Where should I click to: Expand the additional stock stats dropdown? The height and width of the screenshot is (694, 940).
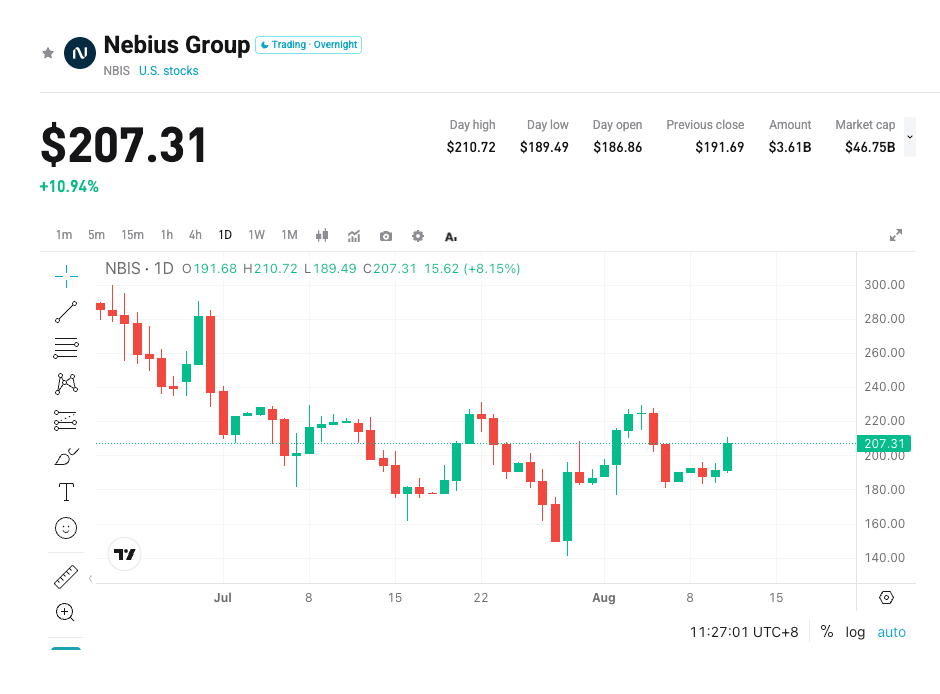click(x=909, y=137)
